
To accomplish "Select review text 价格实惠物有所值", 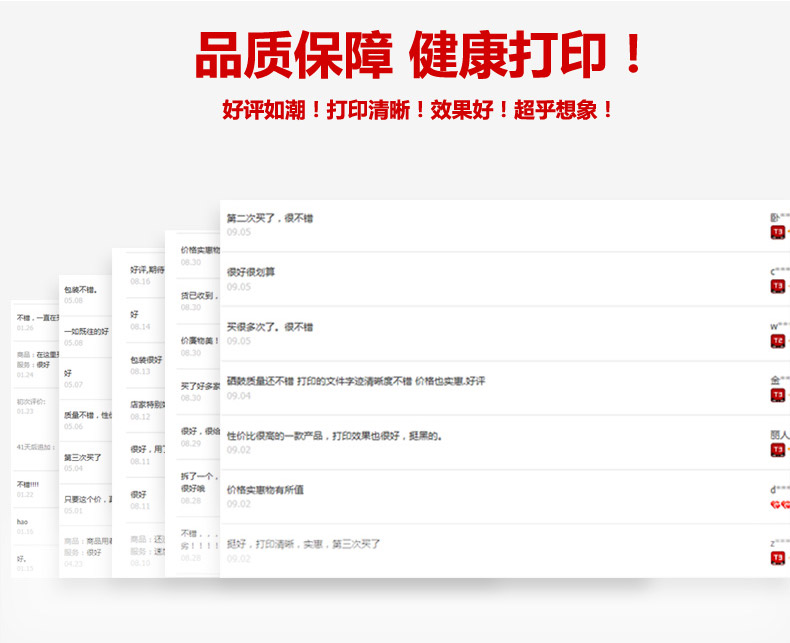I will coord(265,490).
